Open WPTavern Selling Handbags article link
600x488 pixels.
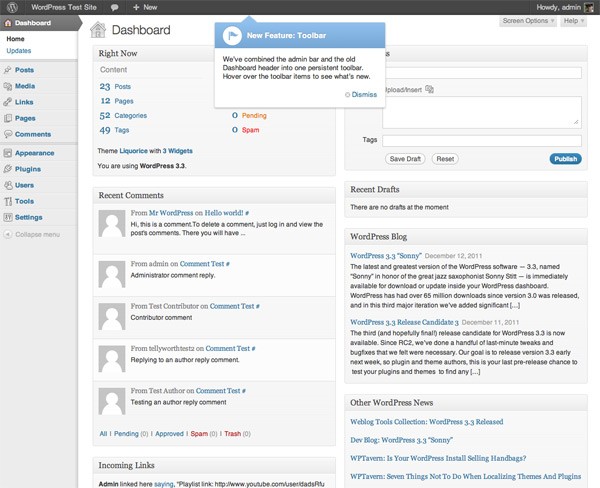point(438,458)
